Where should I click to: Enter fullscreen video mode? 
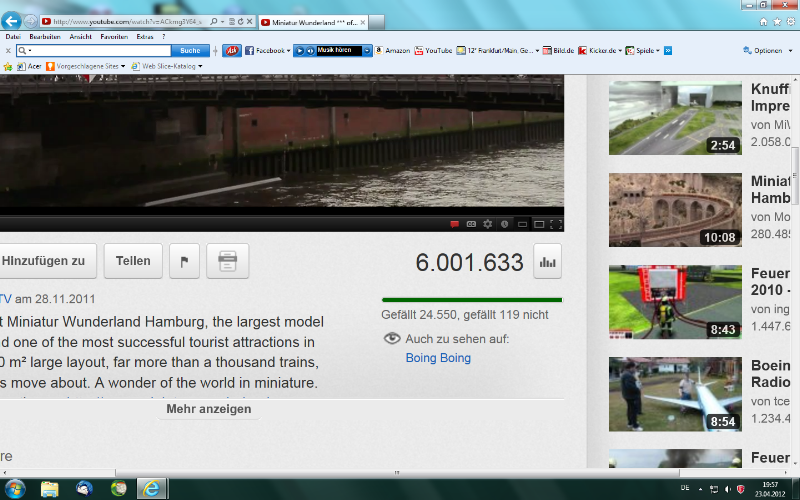tap(556, 223)
